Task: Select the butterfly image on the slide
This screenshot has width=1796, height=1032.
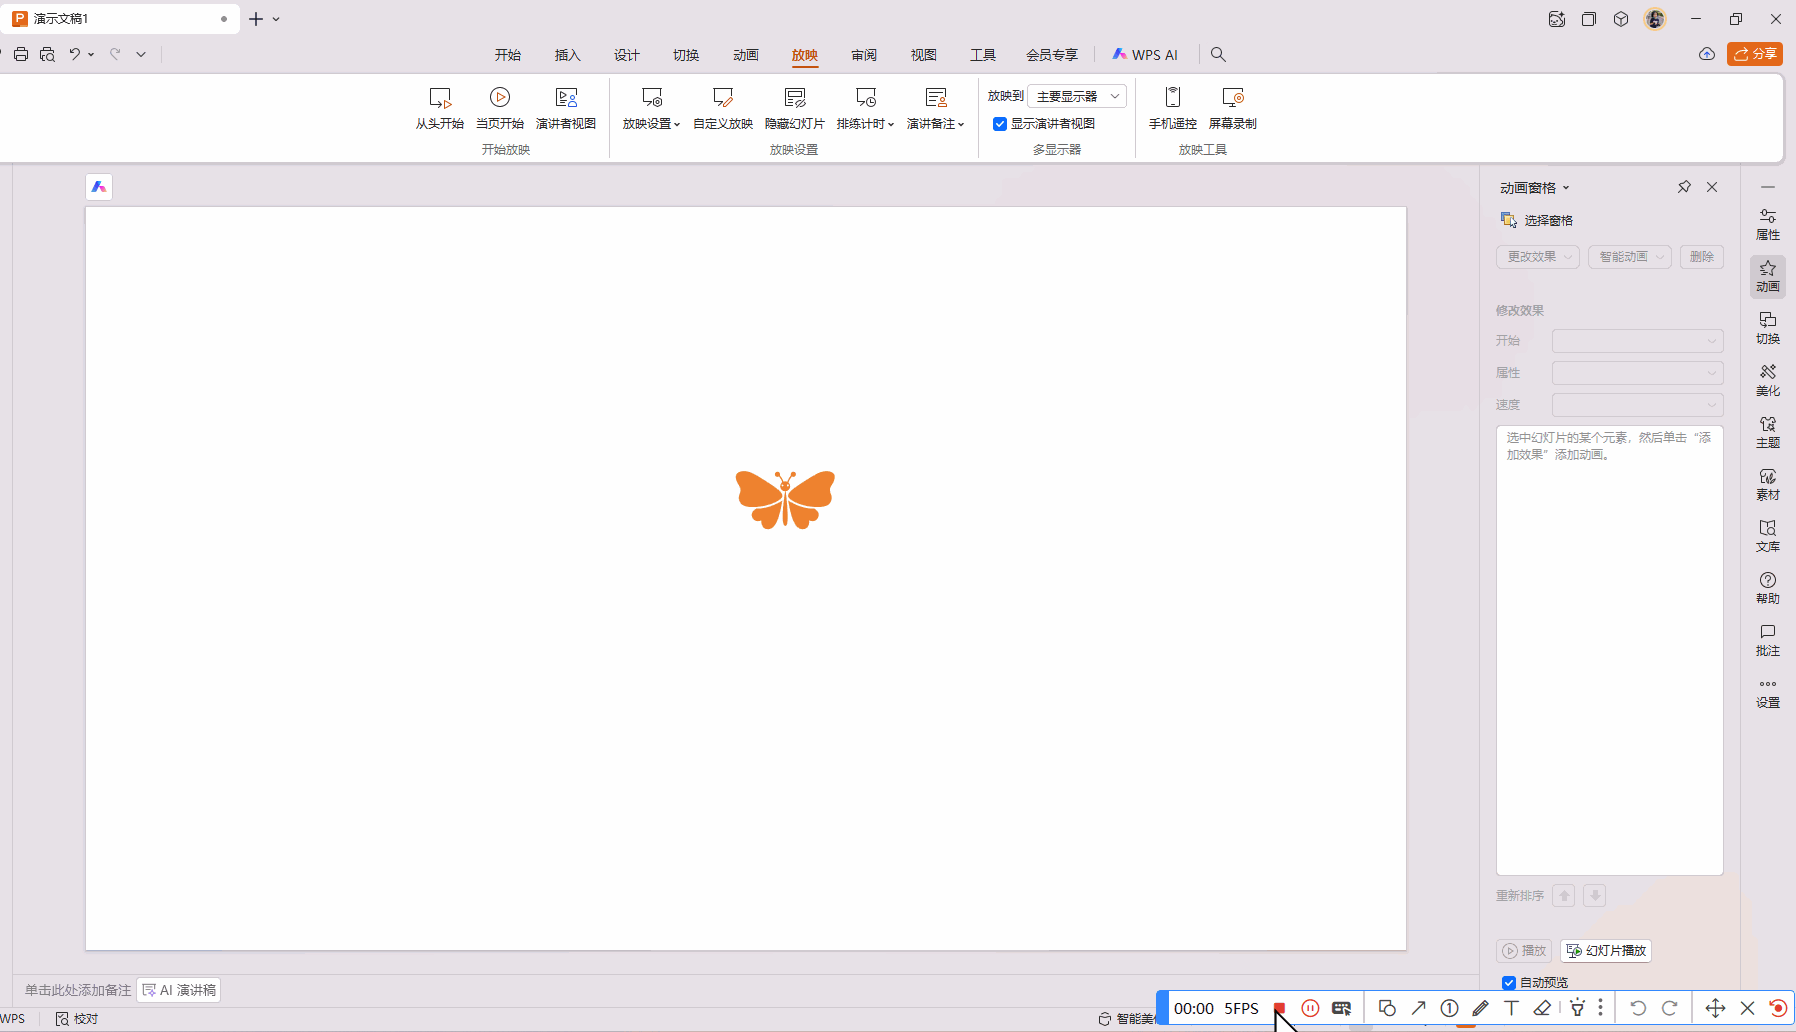Action: point(785,499)
